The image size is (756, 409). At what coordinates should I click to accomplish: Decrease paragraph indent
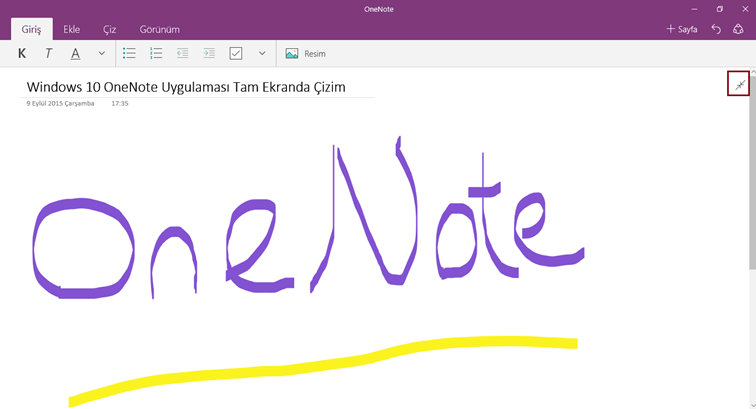[x=182, y=54]
